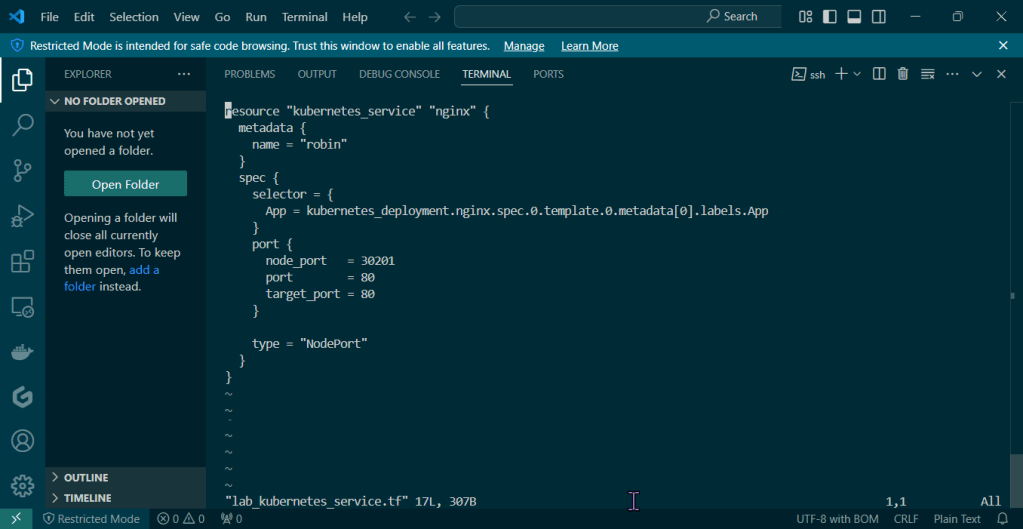Expand the OUTLINE section

(86, 478)
